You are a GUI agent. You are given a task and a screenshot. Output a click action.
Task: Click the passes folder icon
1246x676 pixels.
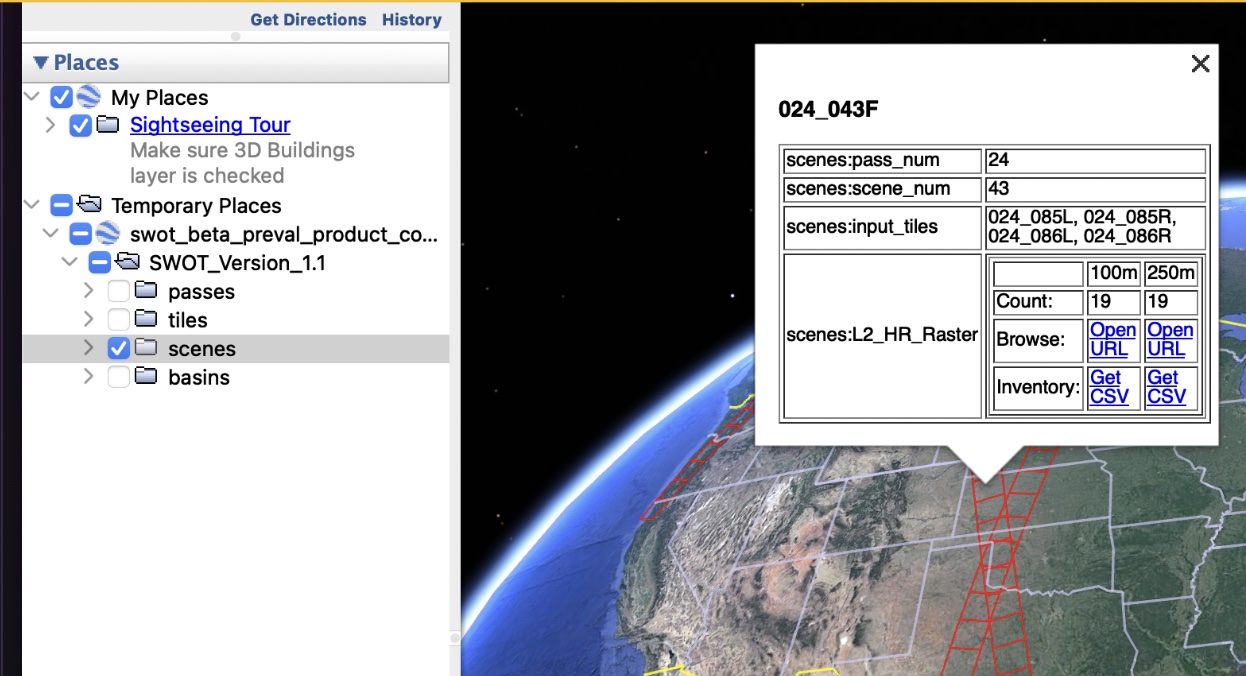click(x=146, y=292)
